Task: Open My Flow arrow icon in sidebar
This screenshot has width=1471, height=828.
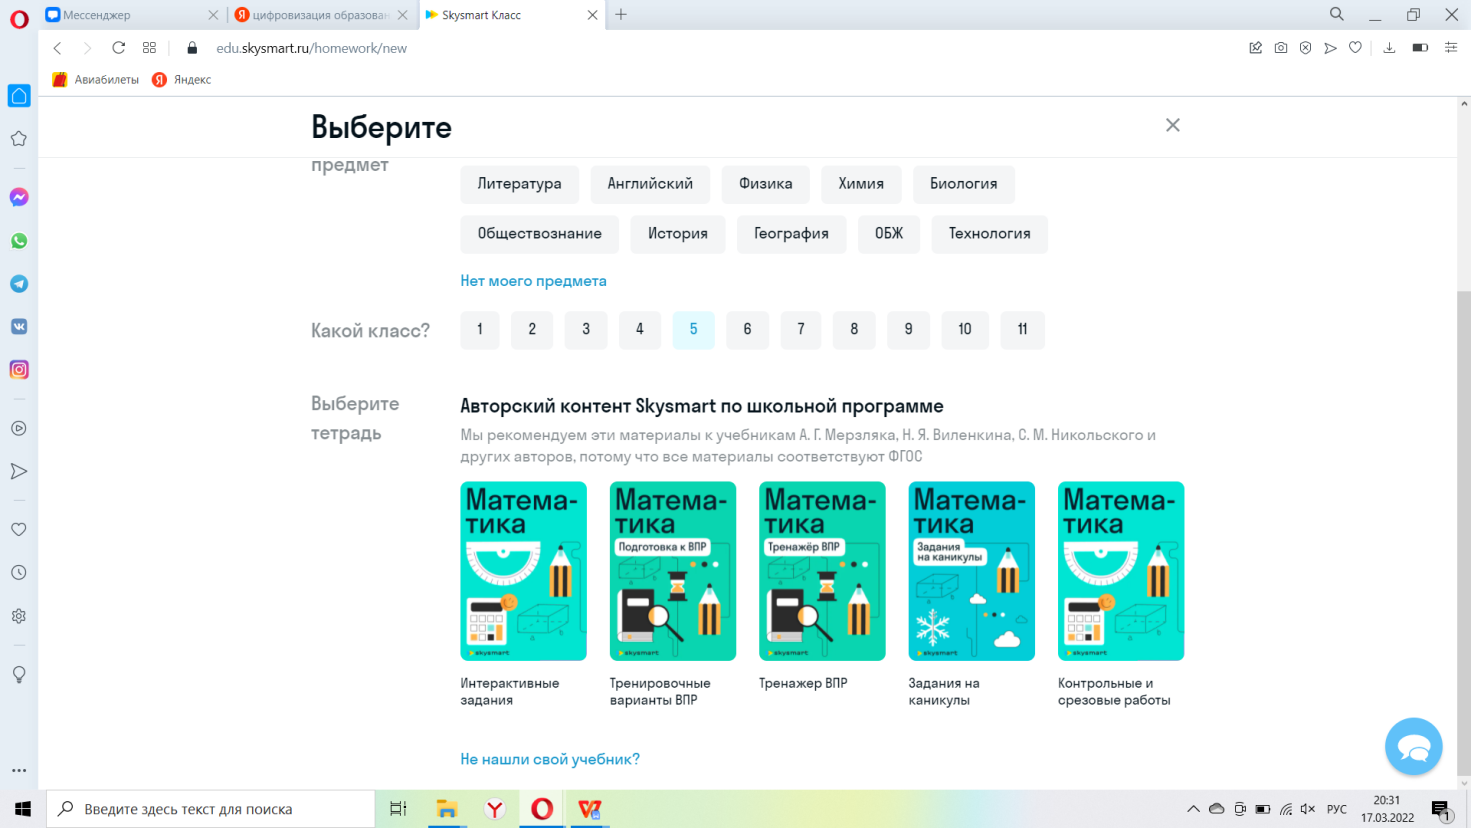Action: 19,471
